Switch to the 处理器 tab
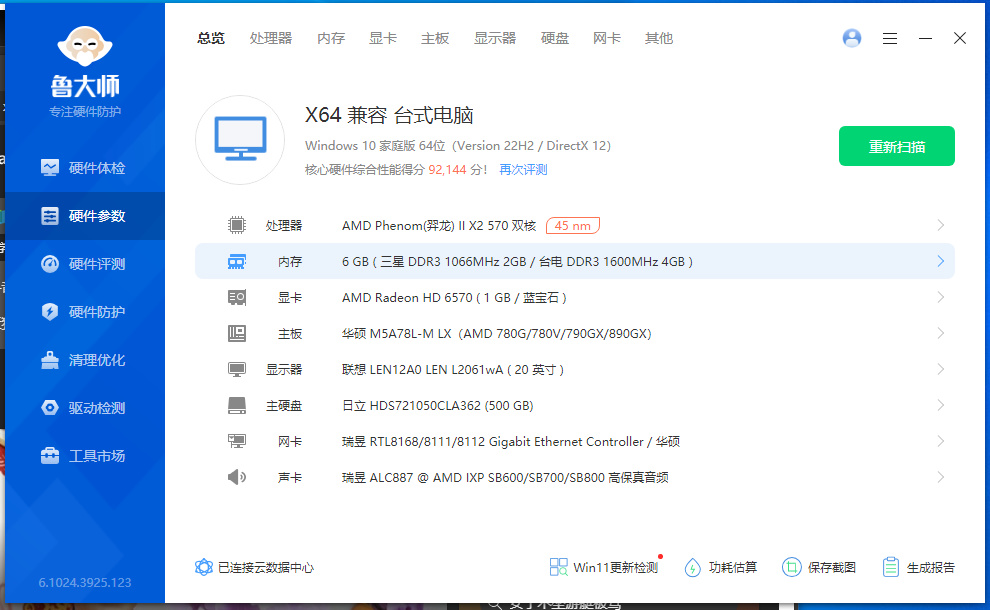 coord(271,39)
